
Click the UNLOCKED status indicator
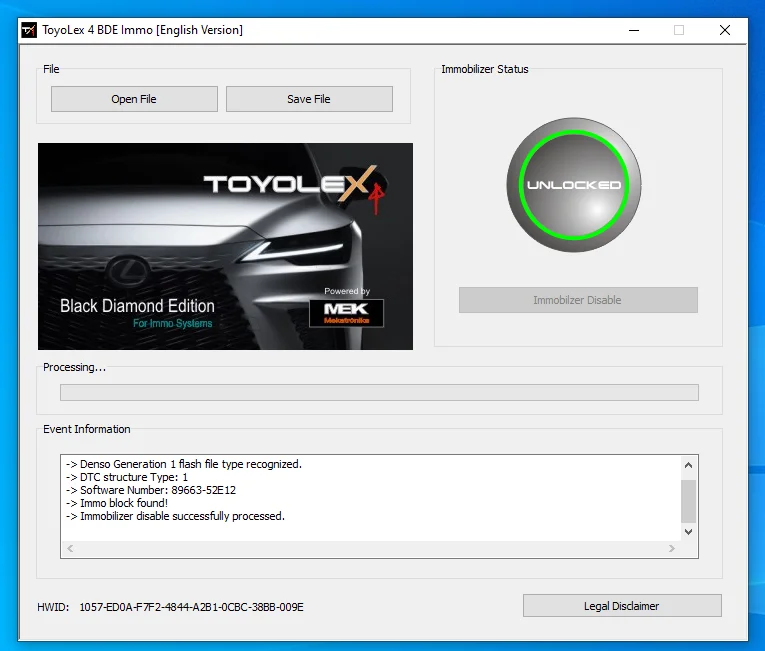coord(574,185)
